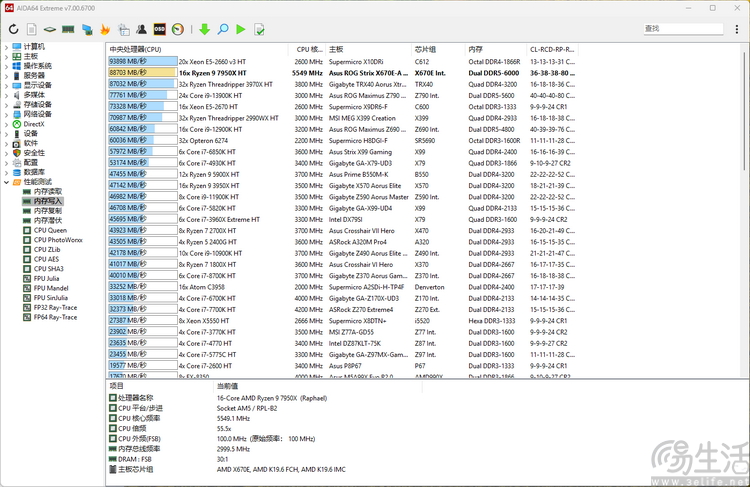The height and width of the screenshot is (487, 750).
Task: Open the FP64 Ray-Trace benchmark
Action: tap(55, 317)
